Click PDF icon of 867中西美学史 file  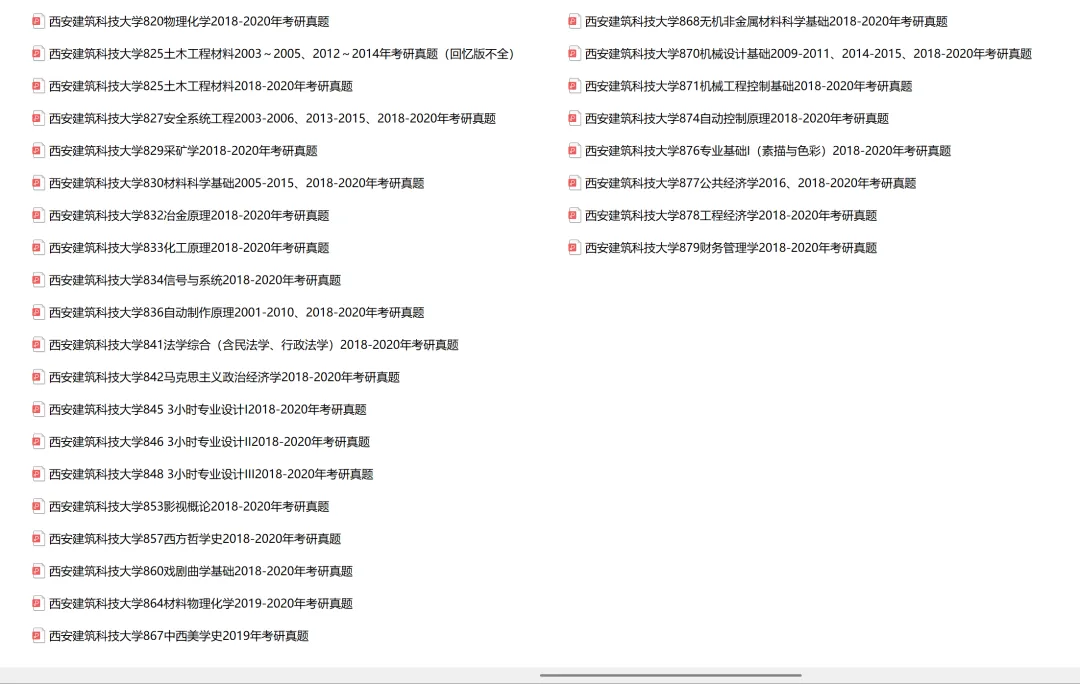(37, 636)
